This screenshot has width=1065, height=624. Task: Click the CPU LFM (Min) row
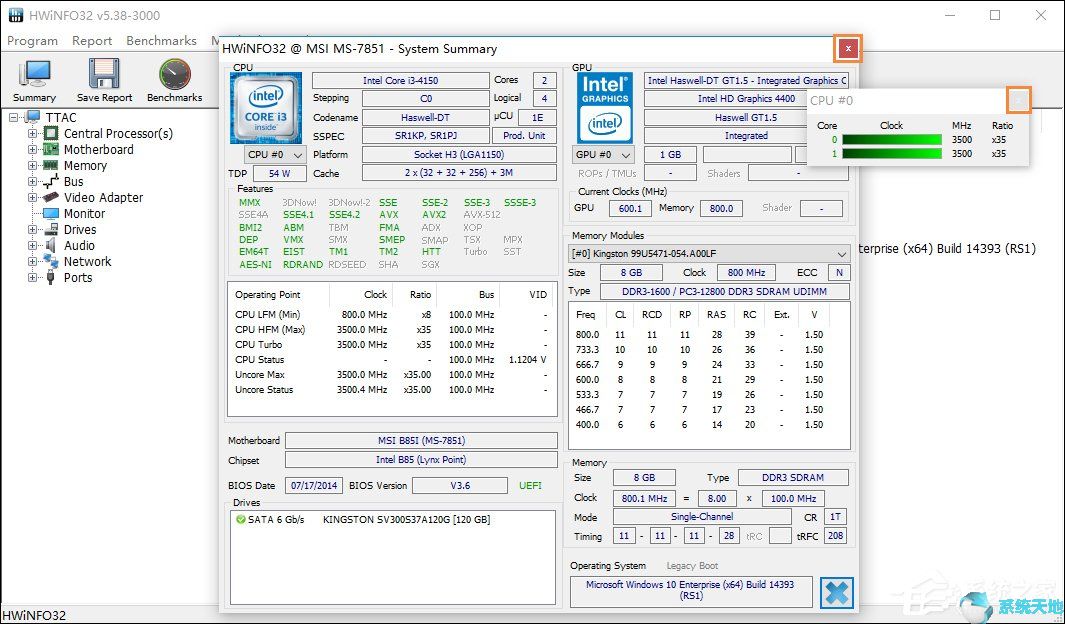[x=391, y=314]
